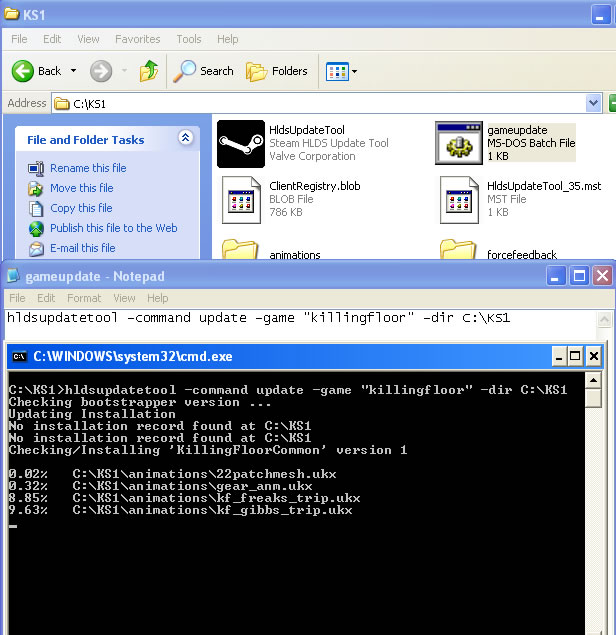Screen dimensions: 616x635
Task: Click the Rename task icon
Action: pyautogui.click(x=36, y=168)
